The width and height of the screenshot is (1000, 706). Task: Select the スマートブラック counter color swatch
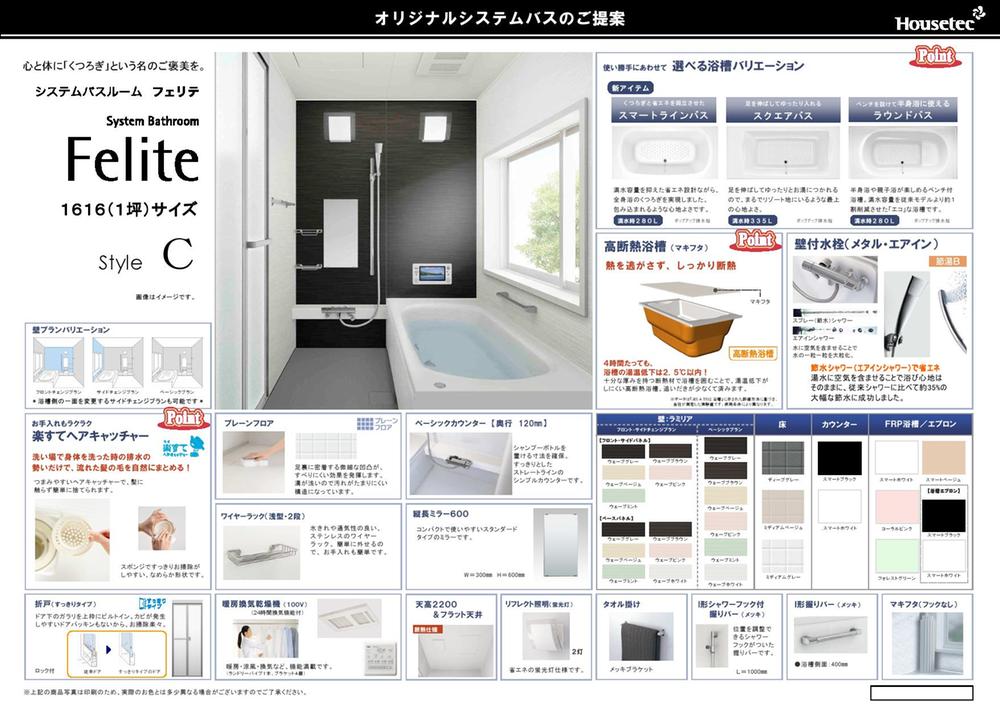click(841, 457)
